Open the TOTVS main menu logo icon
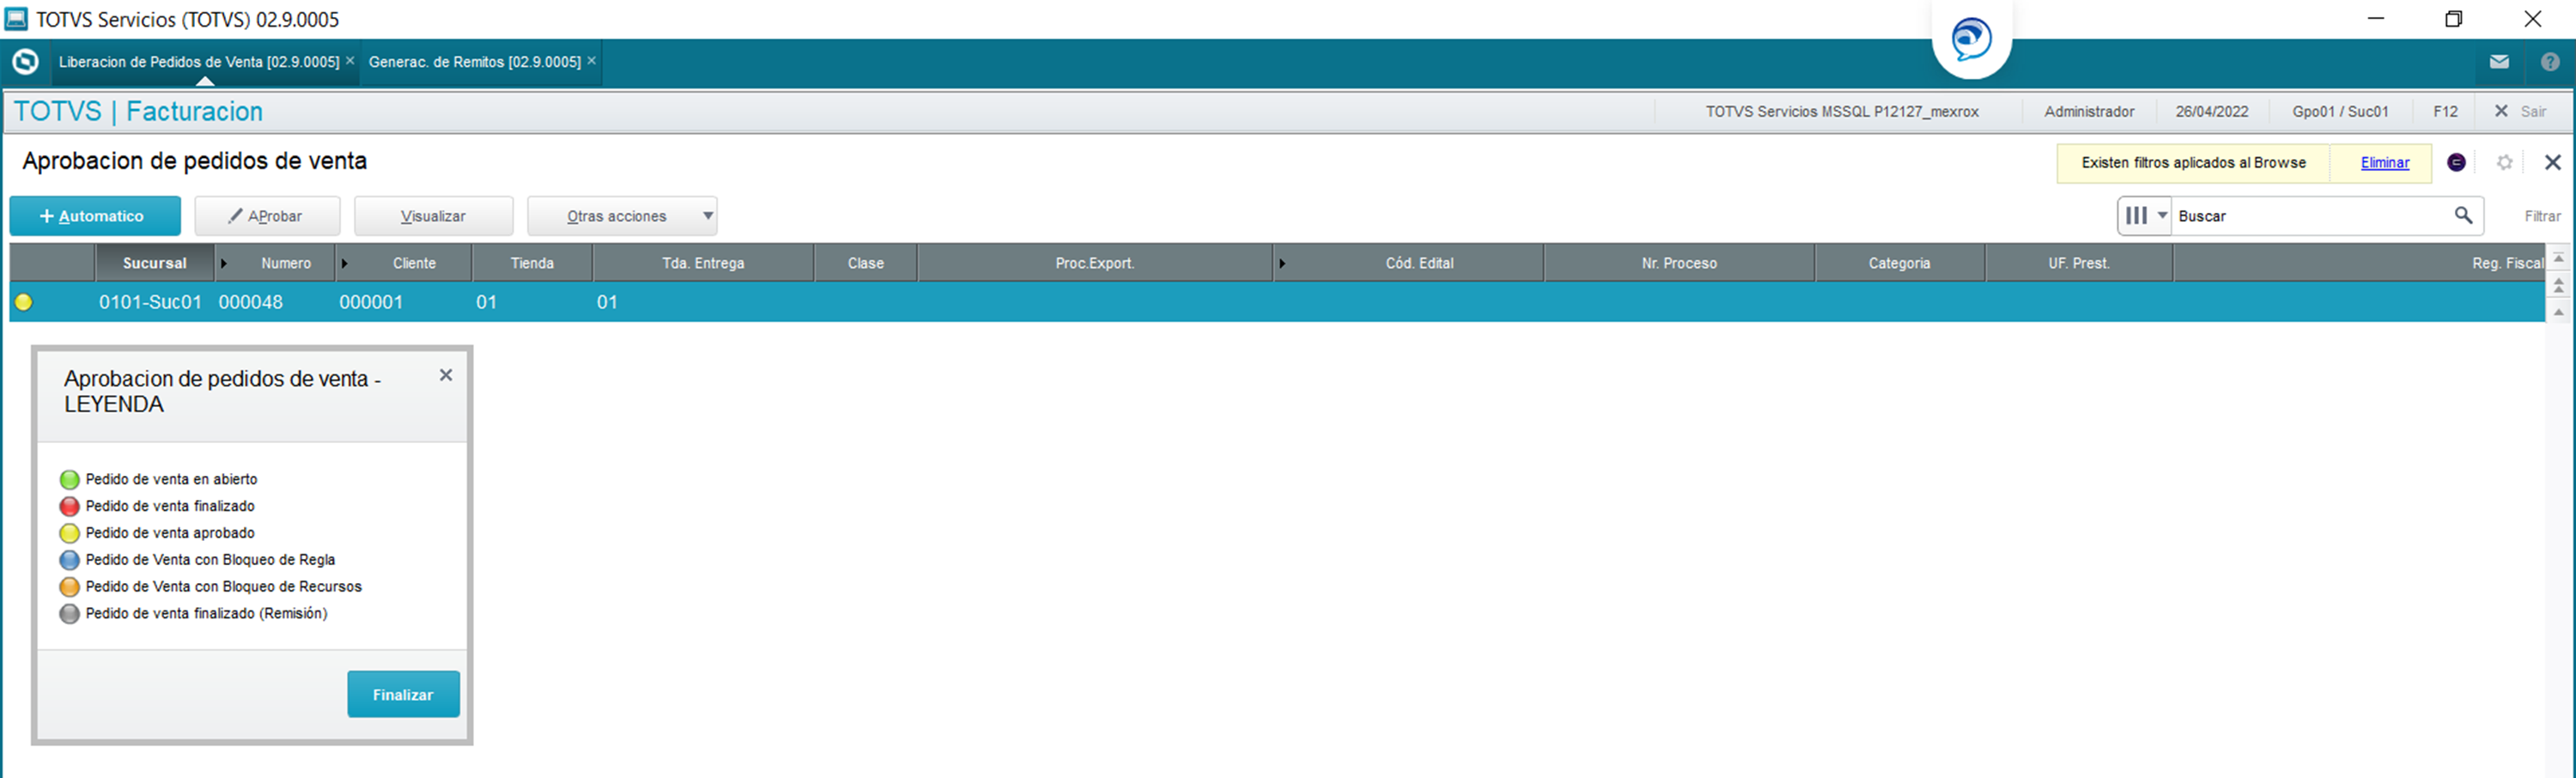The height and width of the screenshot is (778, 2576). pos(25,62)
